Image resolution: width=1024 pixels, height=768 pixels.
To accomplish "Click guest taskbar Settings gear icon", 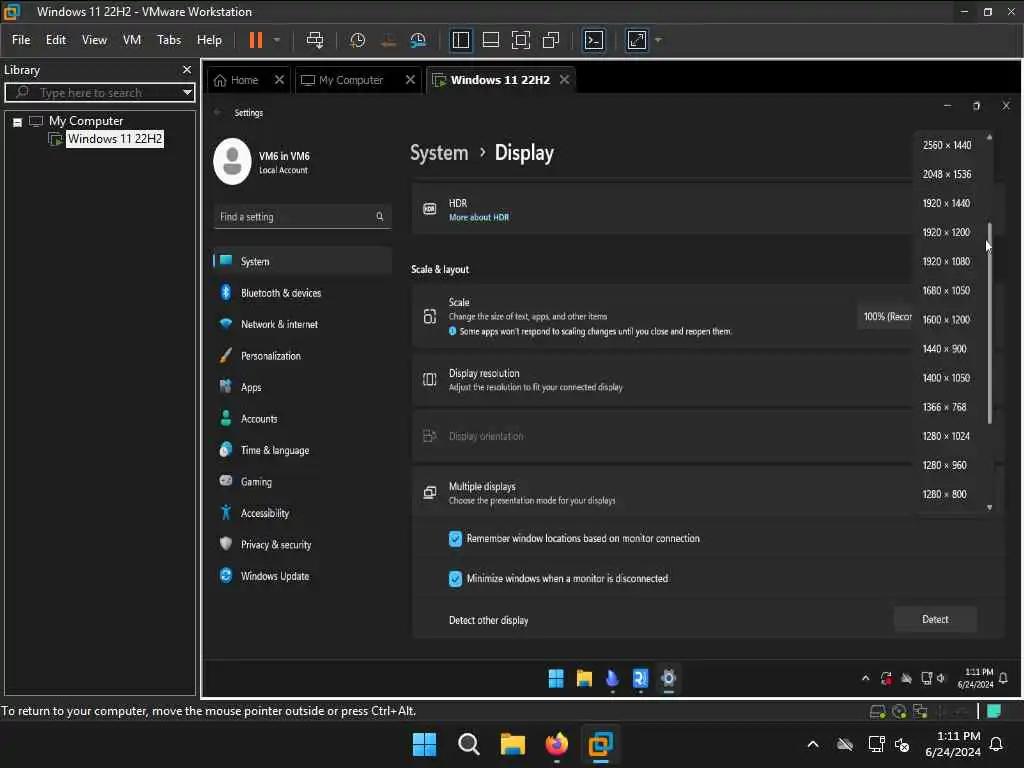I will coord(668,678).
